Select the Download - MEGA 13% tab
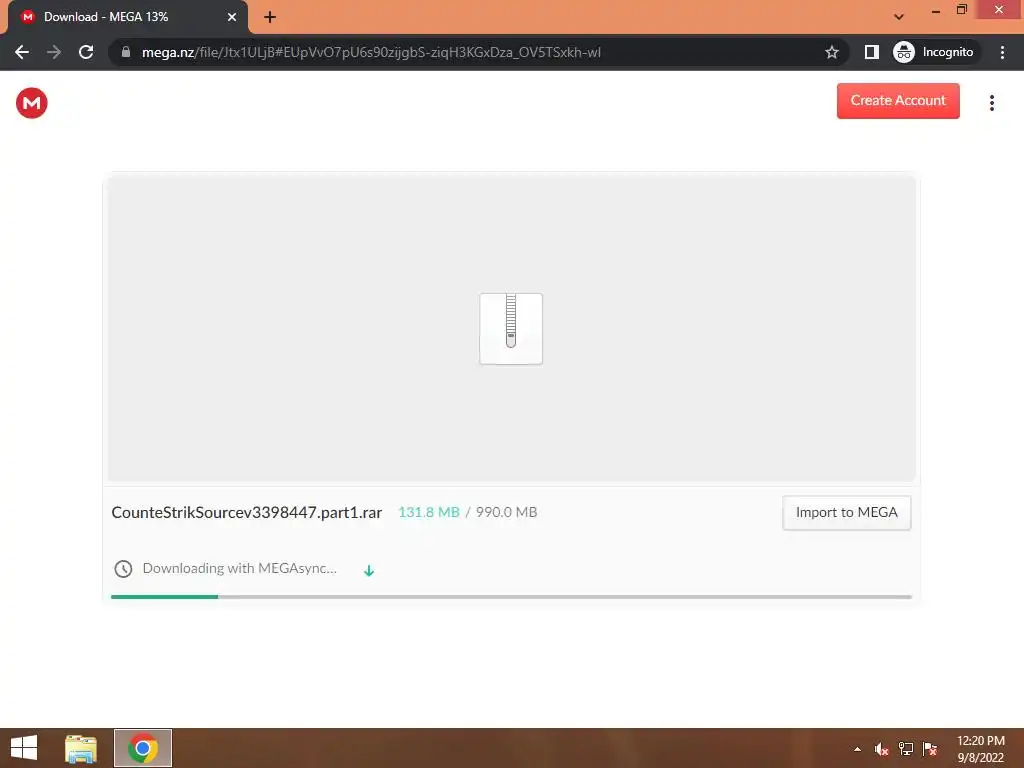1024x768 pixels. pos(127,17)
